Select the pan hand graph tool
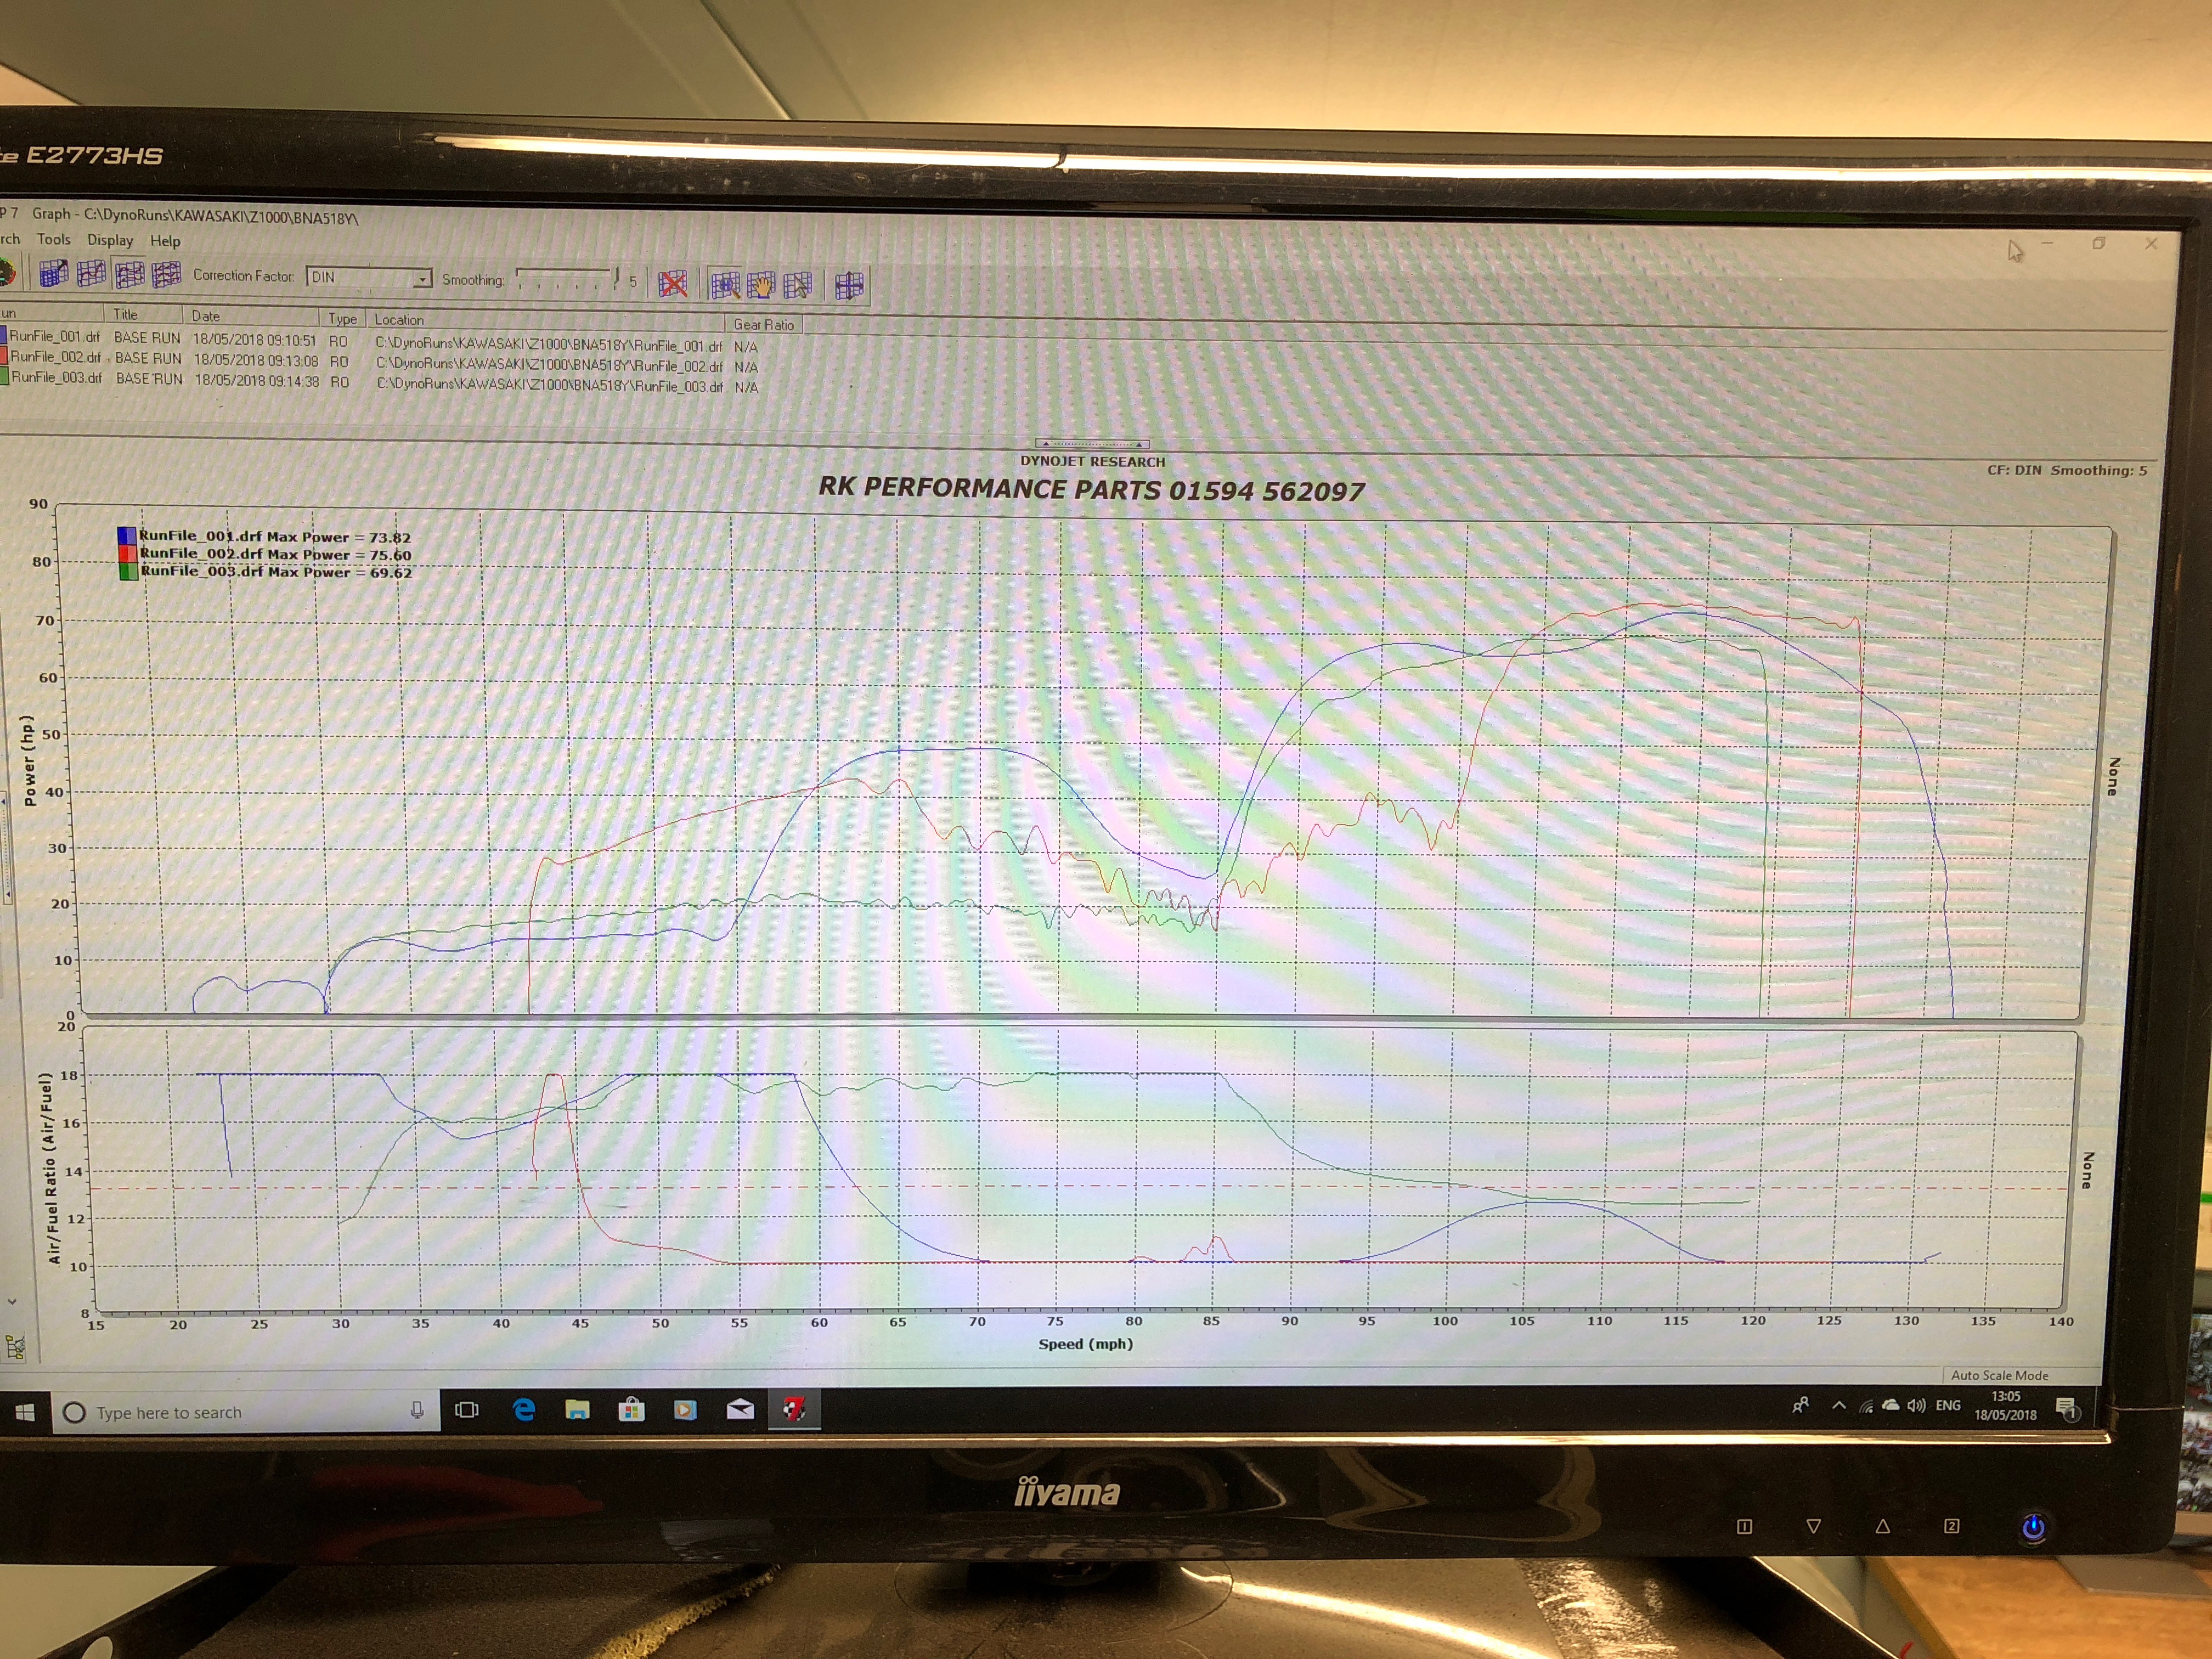The image size is (2212, 1659). point(761,285)
